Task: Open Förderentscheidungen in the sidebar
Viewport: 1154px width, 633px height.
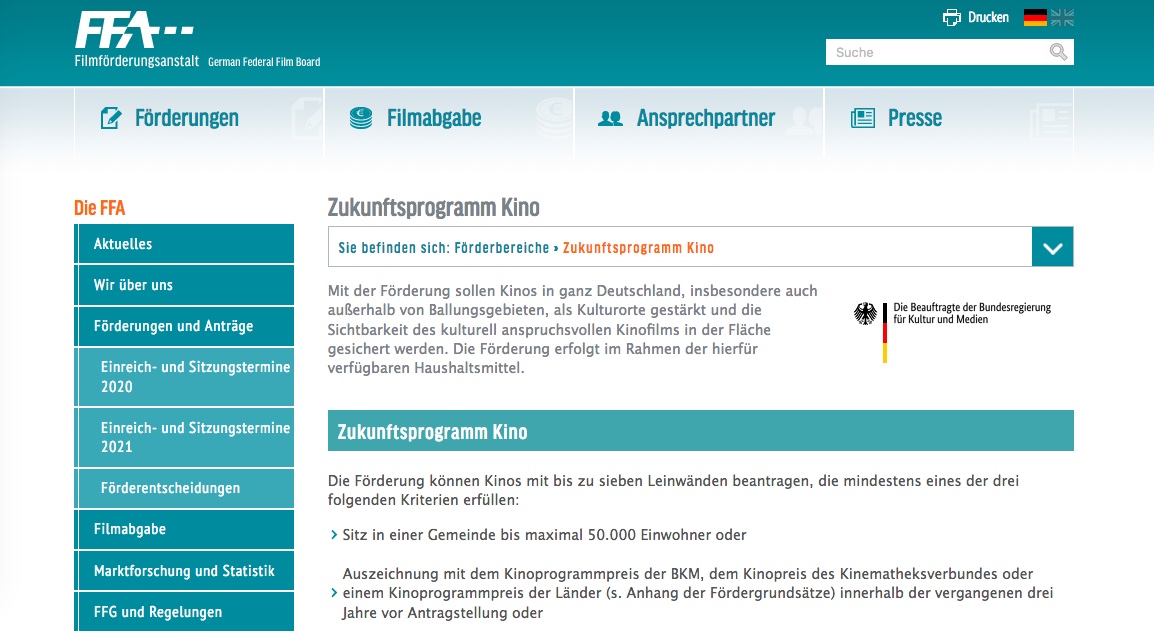Action: click(170, 488)
